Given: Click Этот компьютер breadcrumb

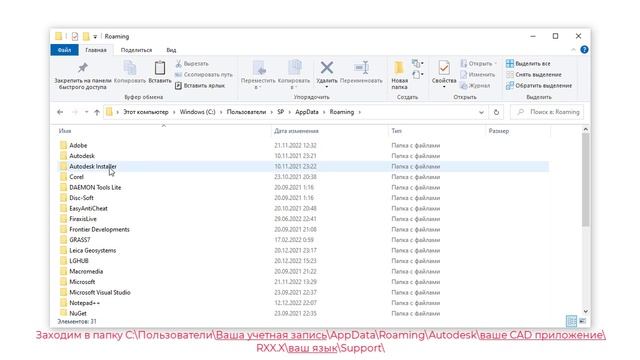Looking at the screenshot, I should pos(146,112).
